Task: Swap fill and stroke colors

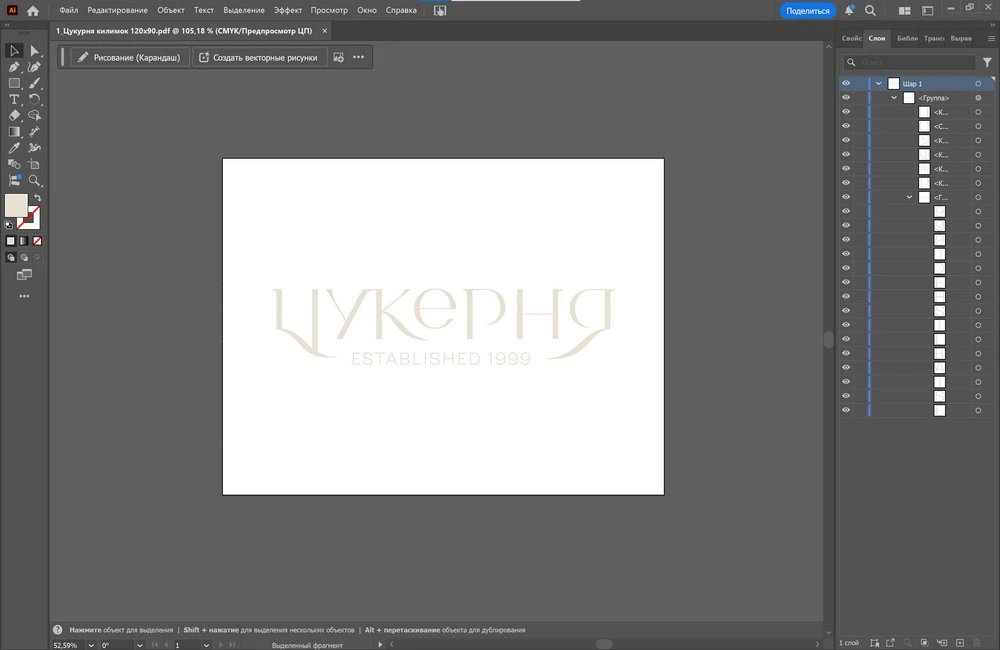Action: (37, 199)
